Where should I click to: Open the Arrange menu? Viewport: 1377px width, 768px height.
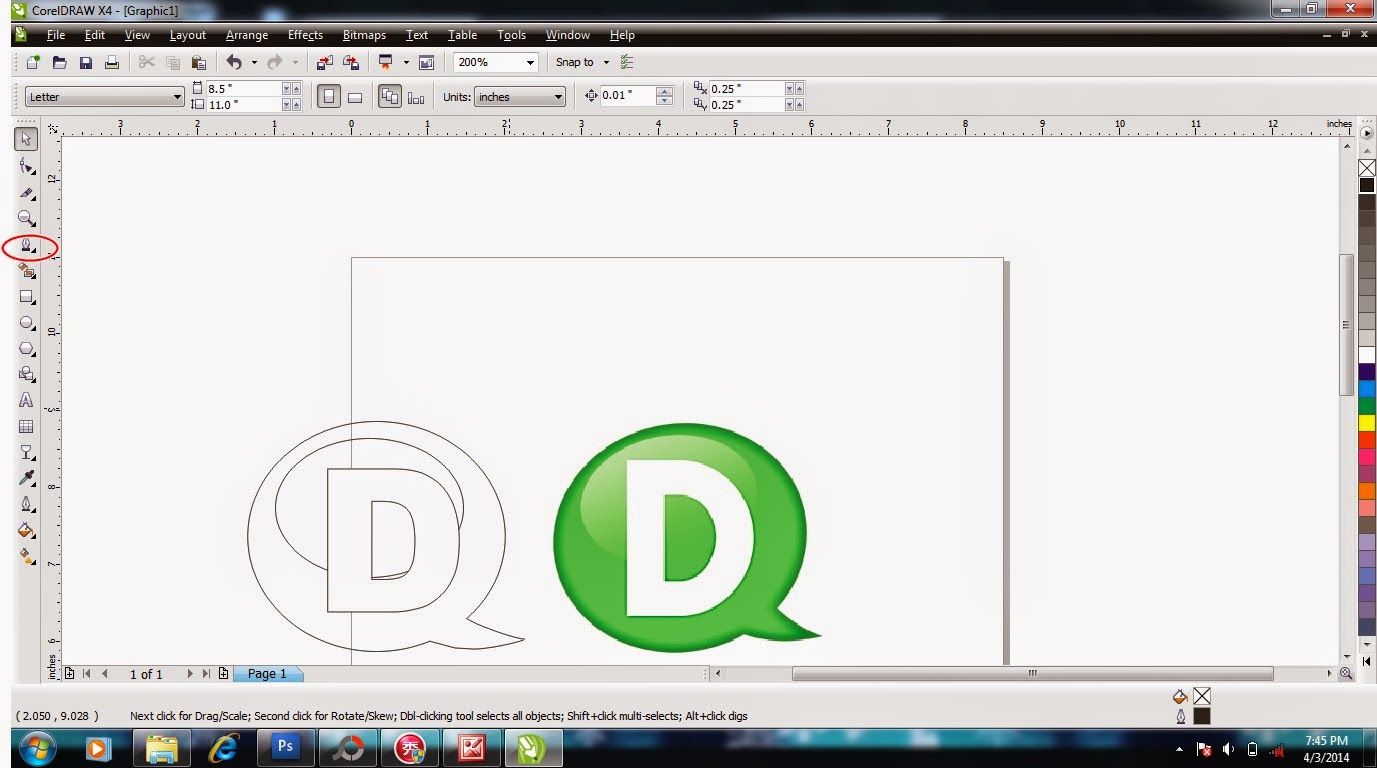click(x=247, y=35)
